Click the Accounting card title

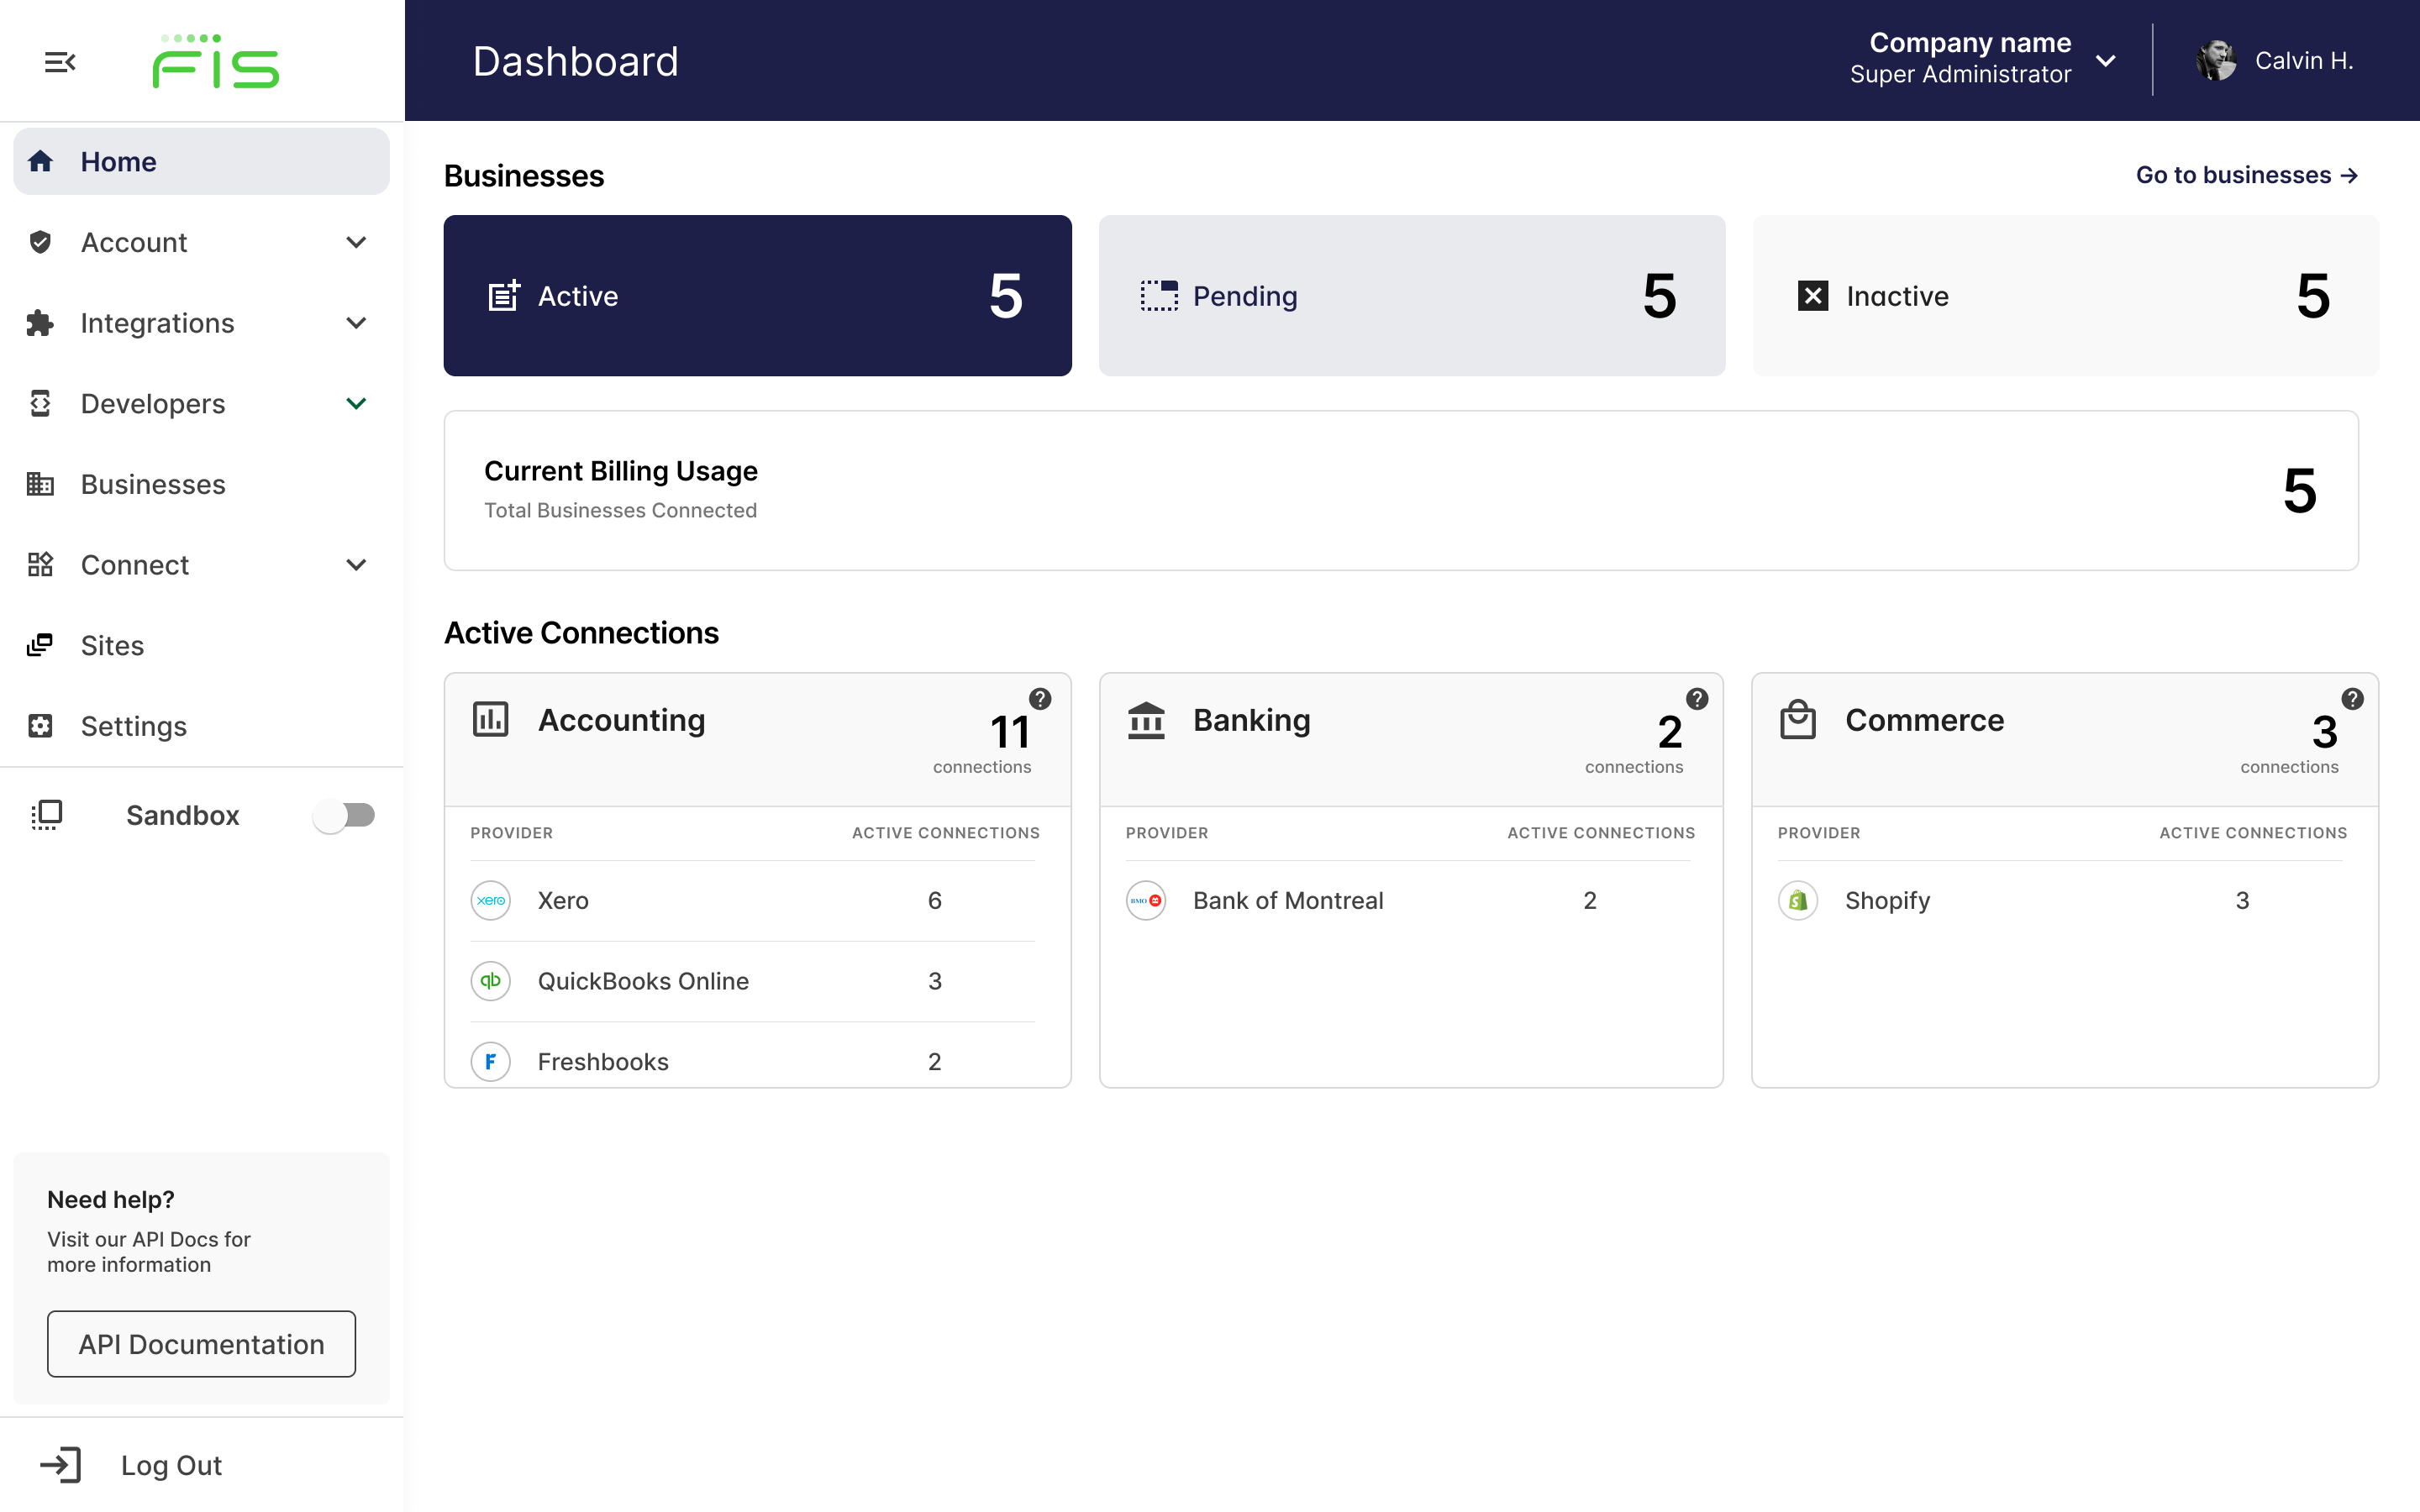[621, 720]
